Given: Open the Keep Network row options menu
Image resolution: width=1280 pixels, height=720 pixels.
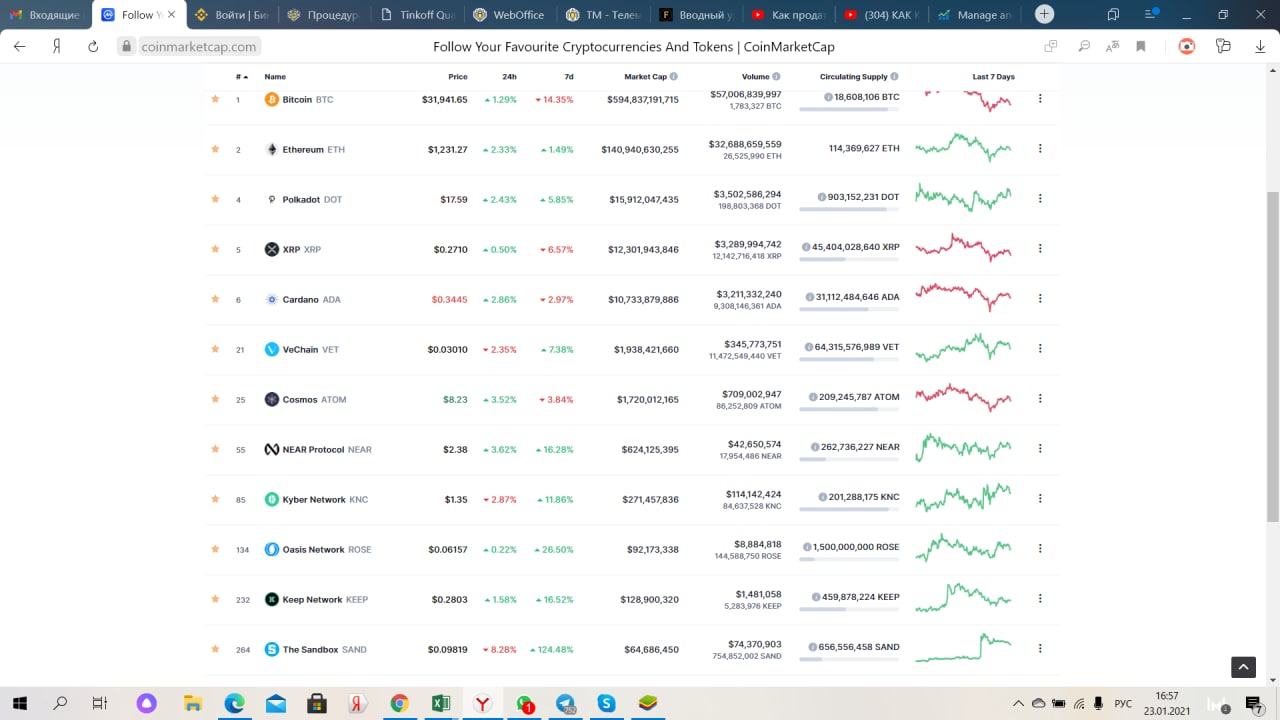Looking at the screenshot, I should click(x=1040, y=599).
